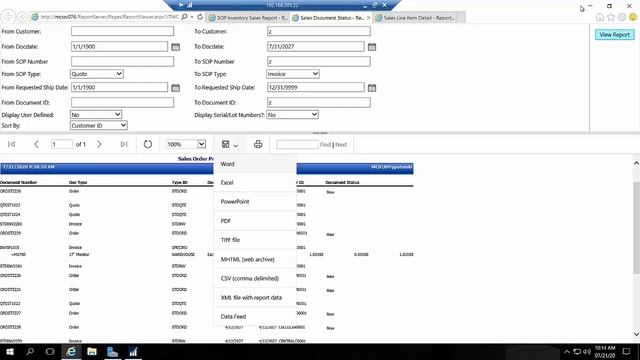Print the report using printer icon
Screen dimensions: 640x360
point(258,144)
